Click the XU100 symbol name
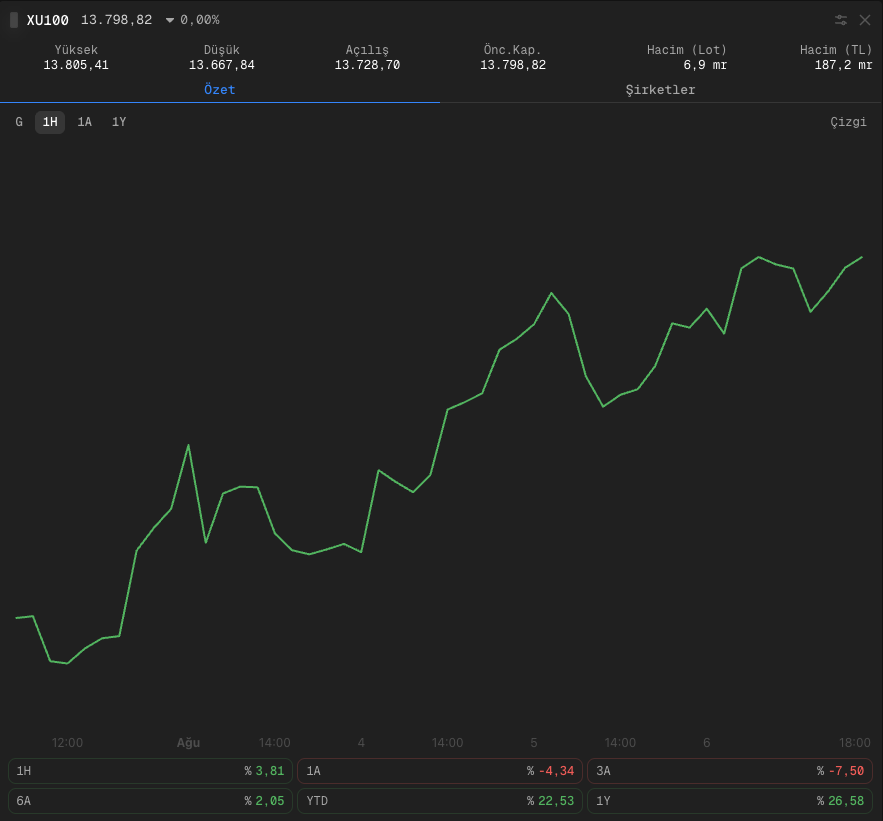The image size is (883, 821). pos(47,20)
